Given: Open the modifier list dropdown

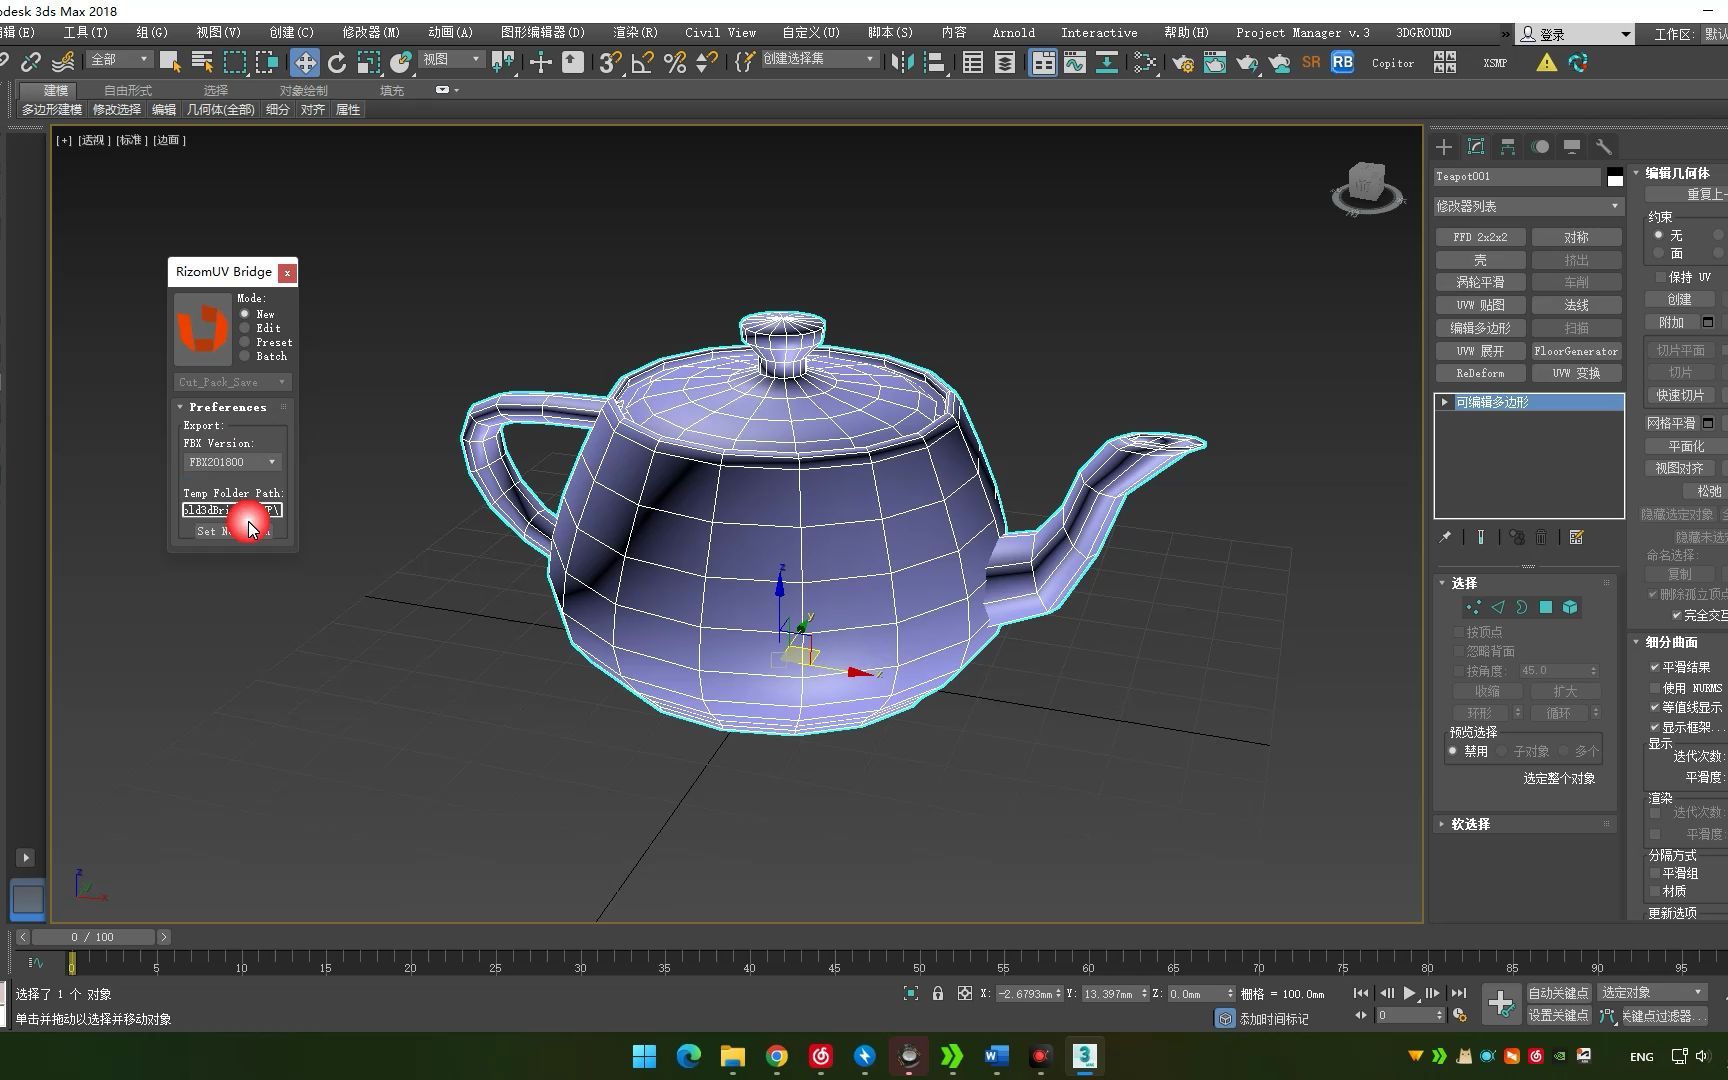Looking at the screenshot, I should point(1527,206).
